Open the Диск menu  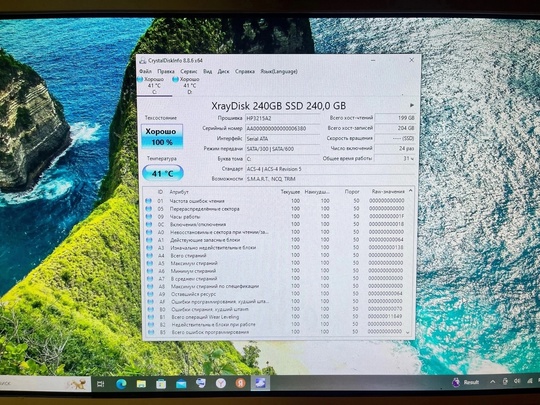223,71
